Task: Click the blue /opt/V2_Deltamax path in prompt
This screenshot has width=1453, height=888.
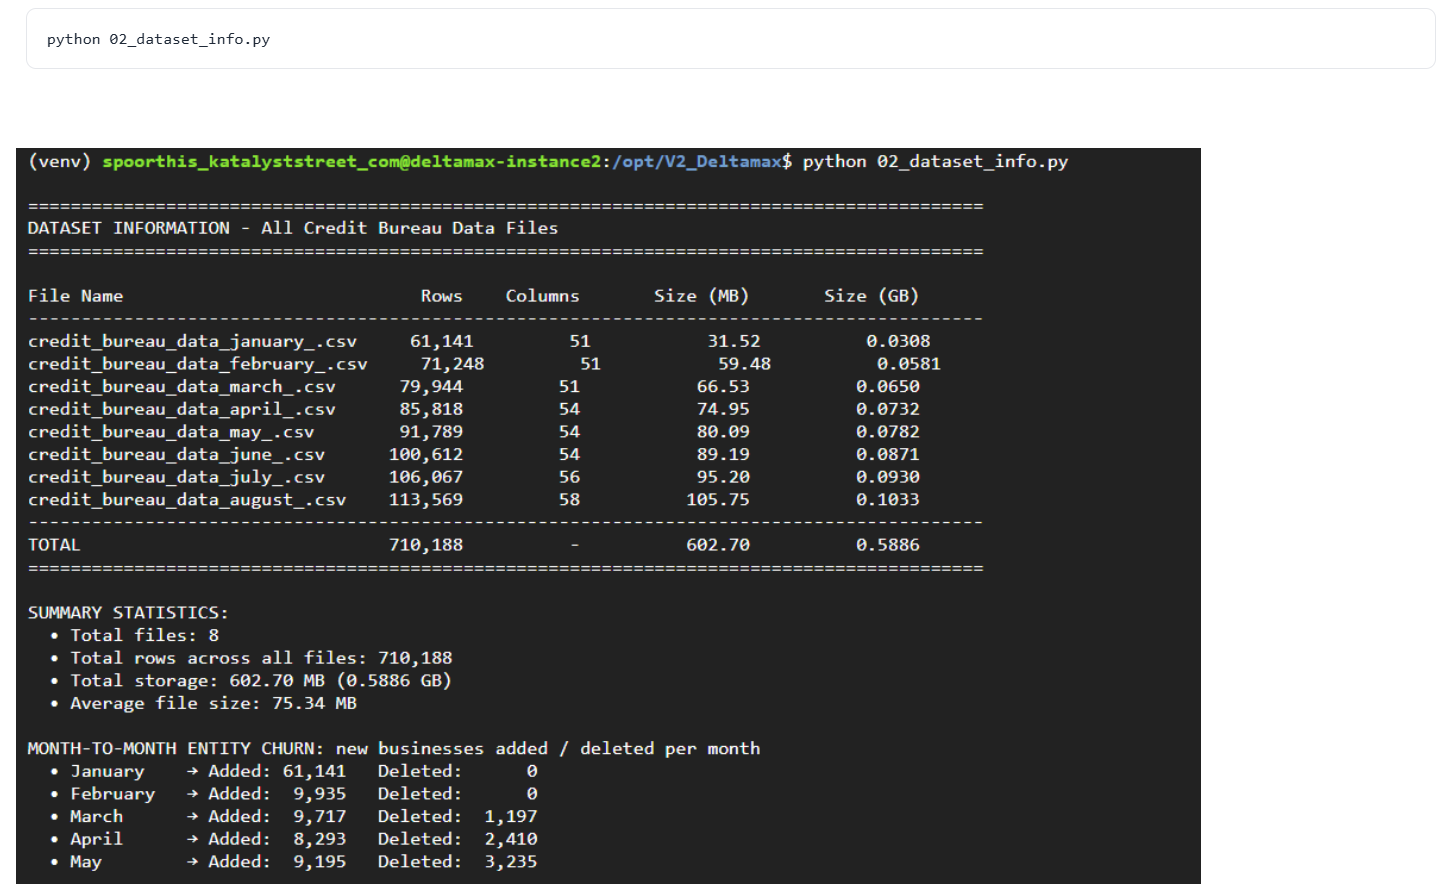Action: coord(697,161)
